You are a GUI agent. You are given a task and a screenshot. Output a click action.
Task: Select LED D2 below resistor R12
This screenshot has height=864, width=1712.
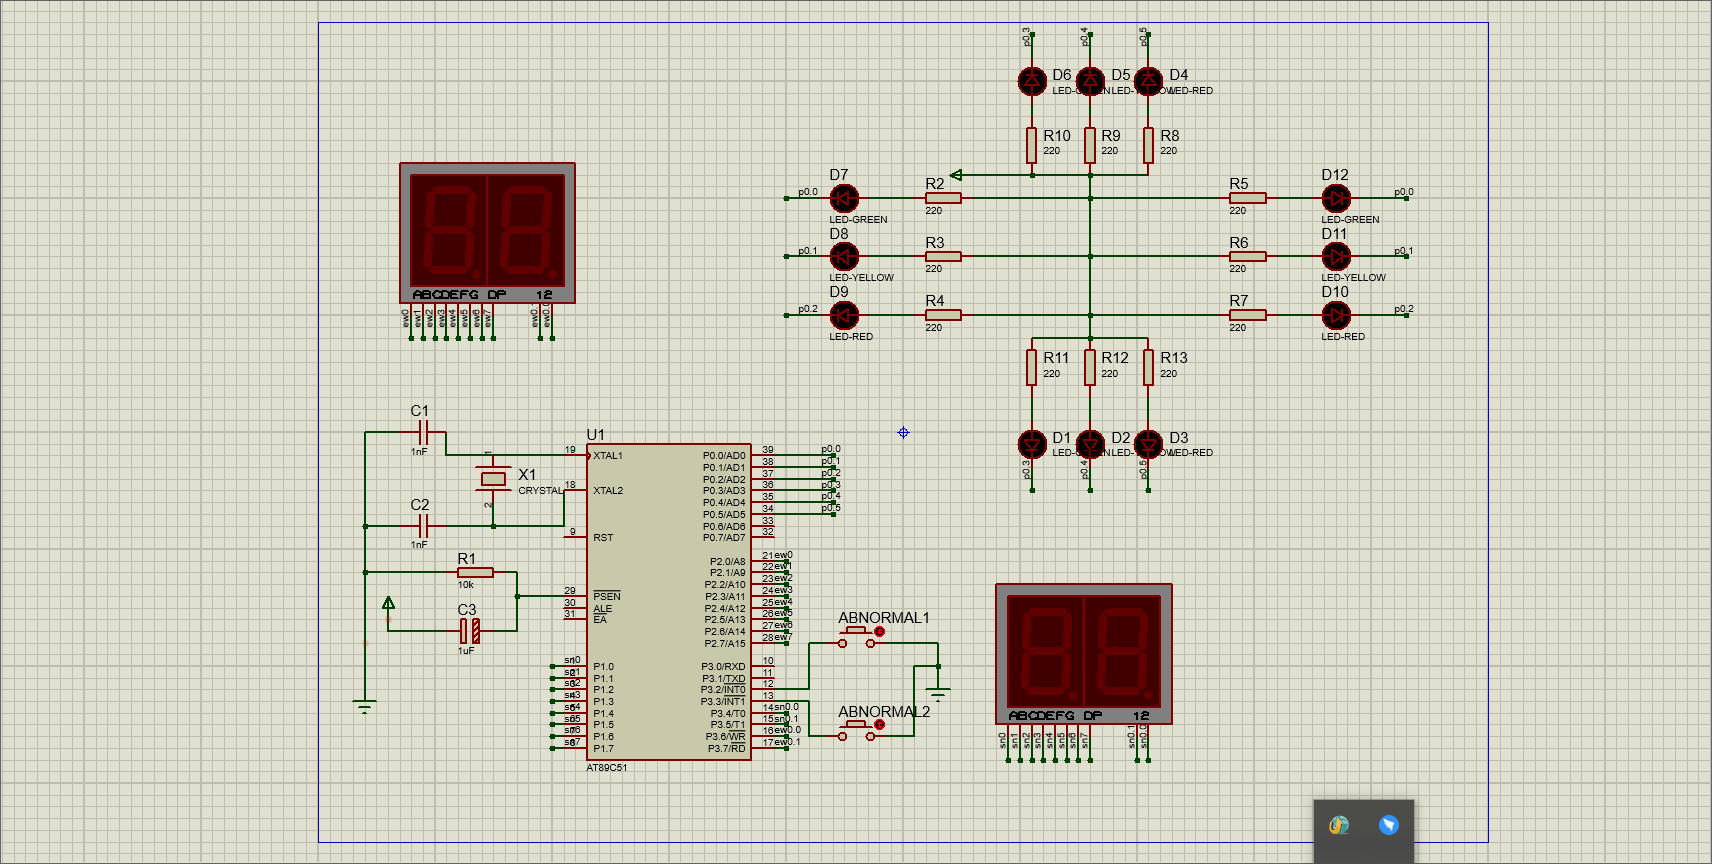[x=1090, y=443]
